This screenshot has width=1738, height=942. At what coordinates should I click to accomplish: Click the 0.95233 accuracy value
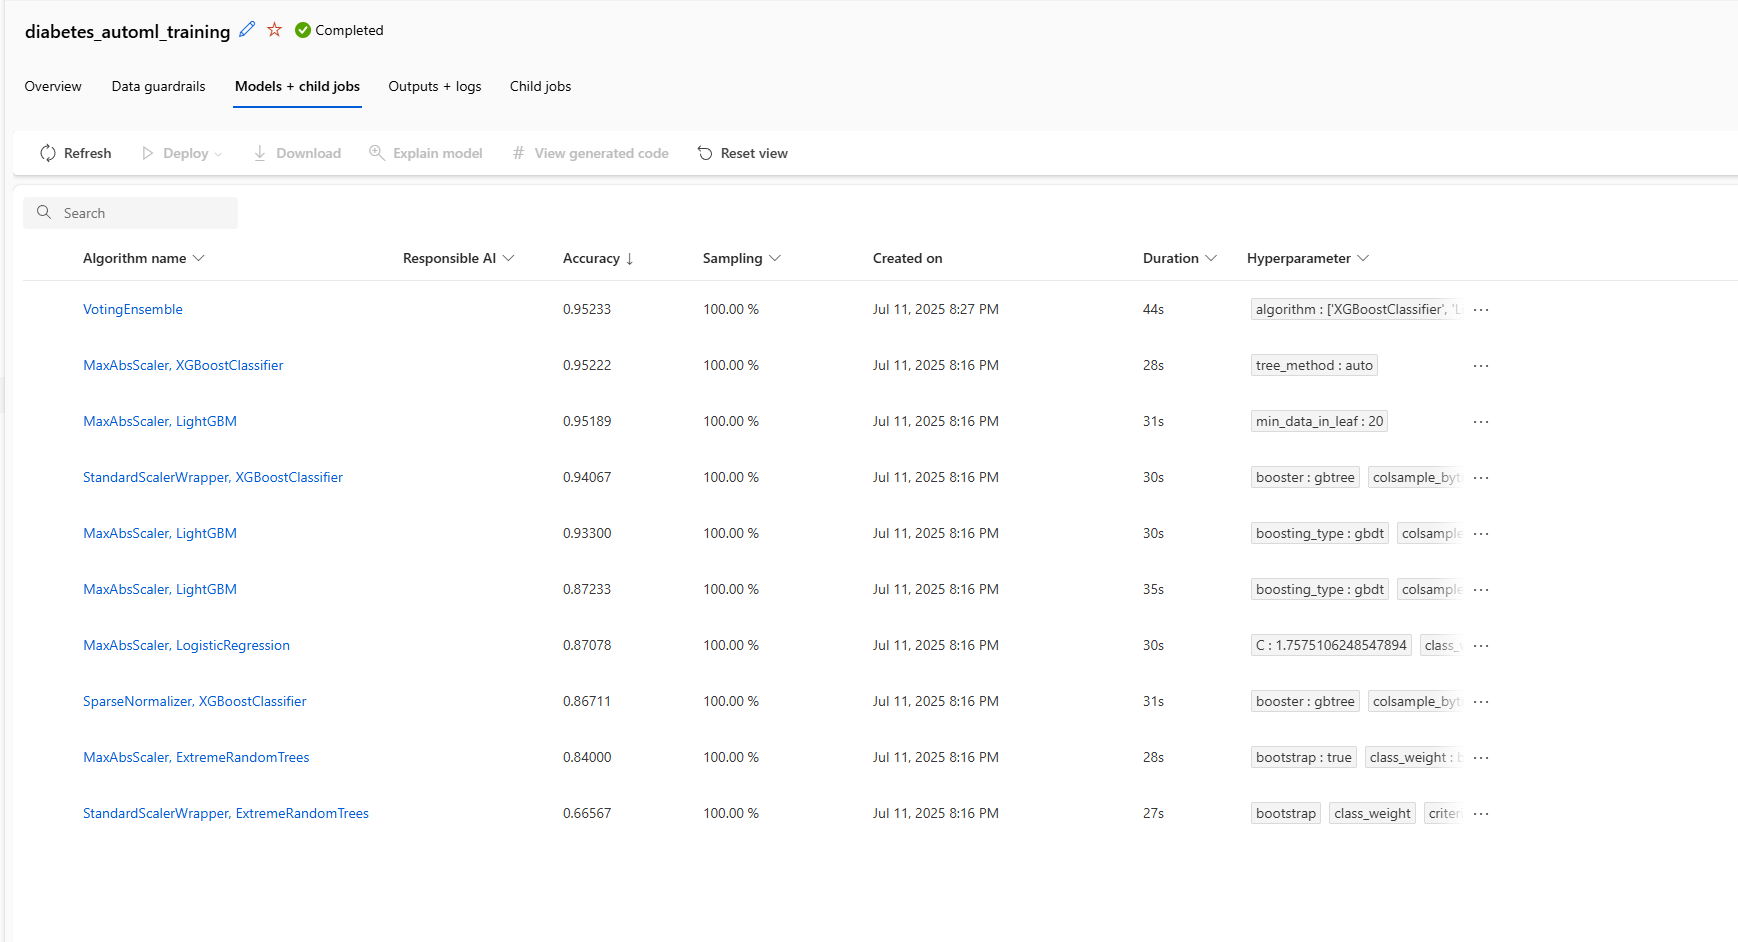[x=587, y=309]
